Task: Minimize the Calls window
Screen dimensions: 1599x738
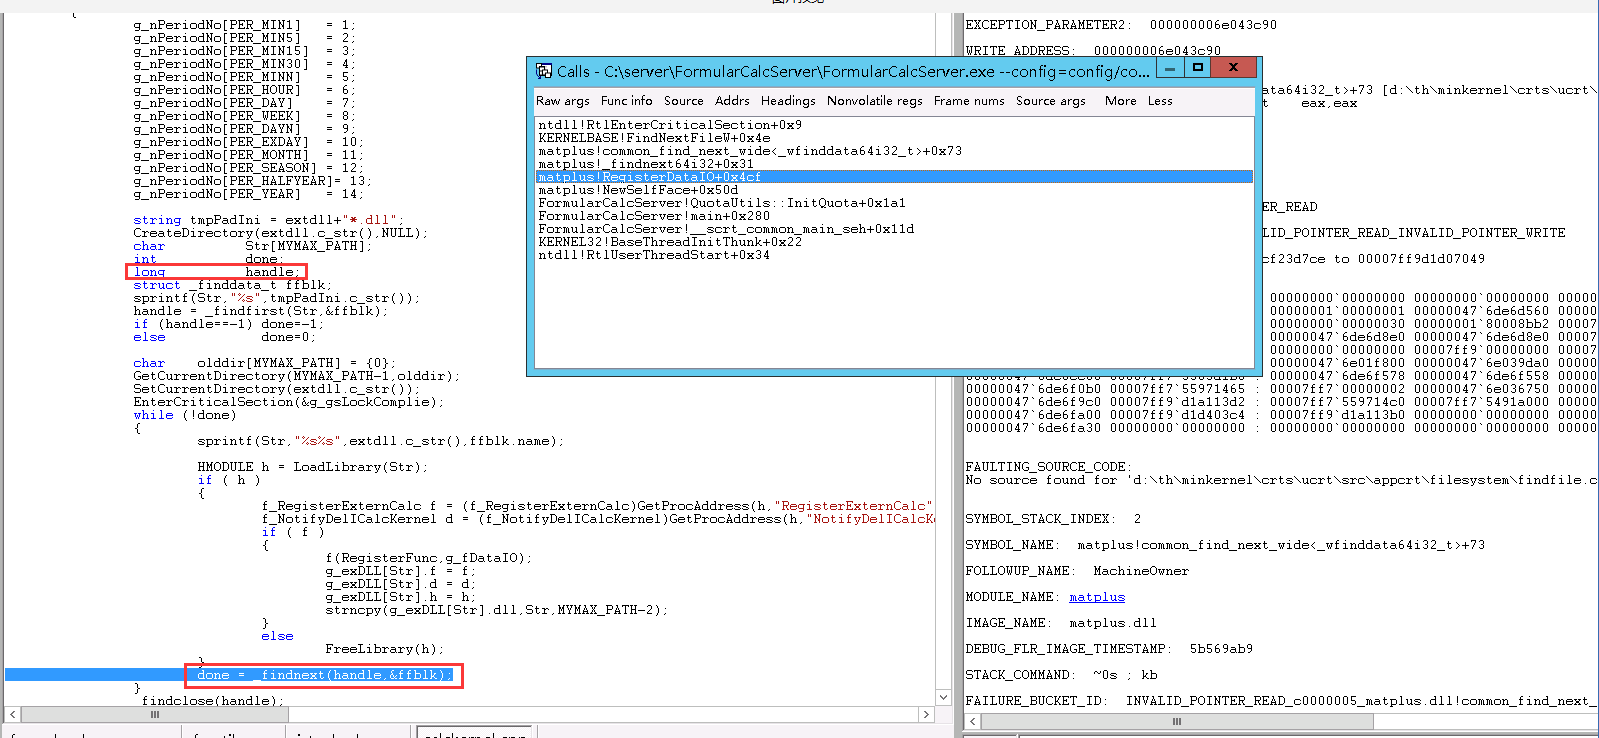Action: [x=1169, y=68]
